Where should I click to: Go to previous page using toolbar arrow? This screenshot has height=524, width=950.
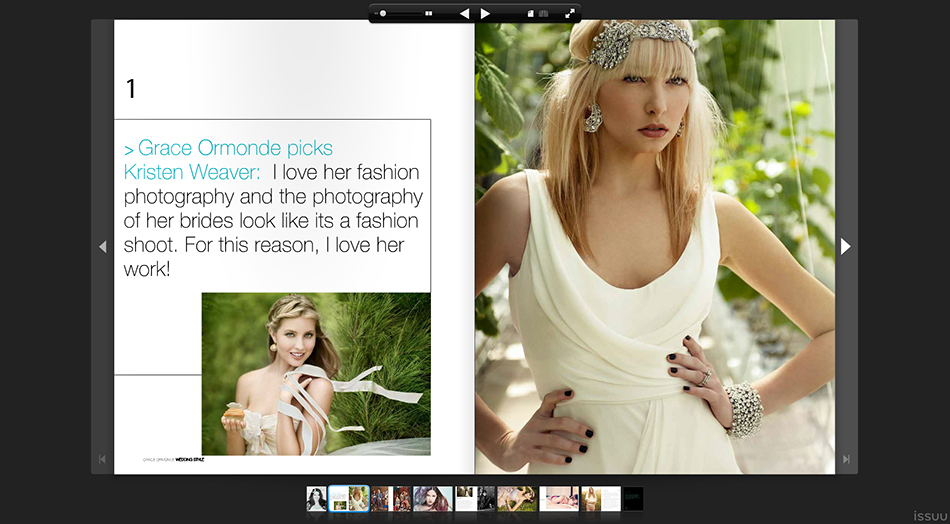point(464,14)
